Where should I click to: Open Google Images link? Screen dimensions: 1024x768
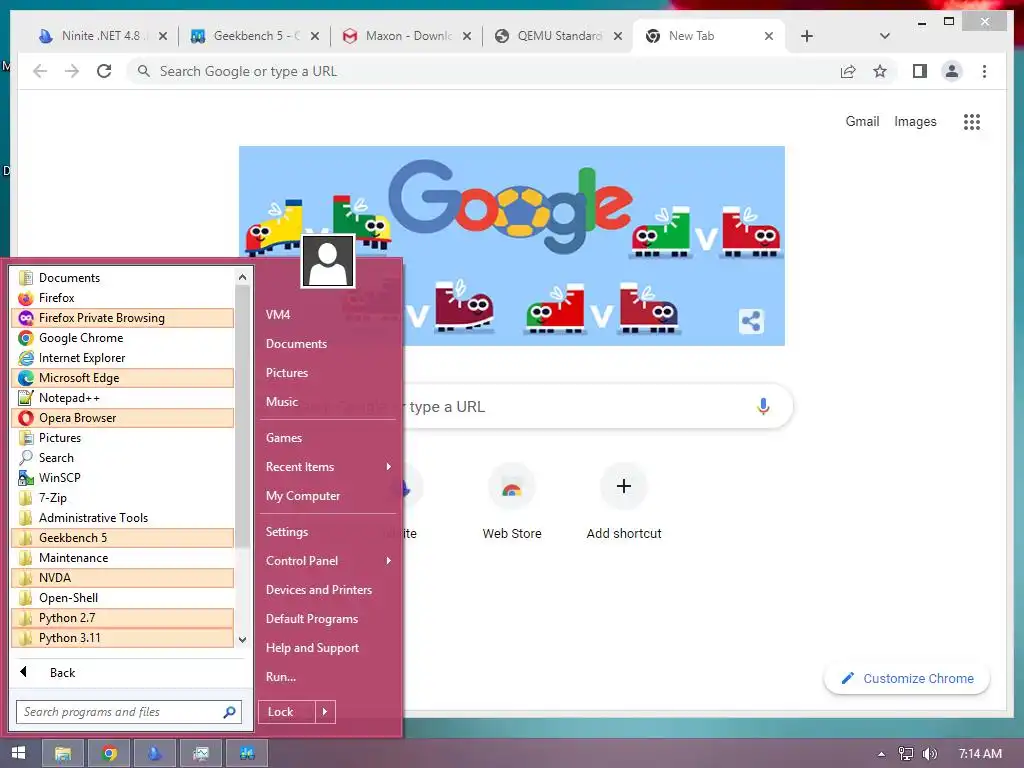coord(915,121)
